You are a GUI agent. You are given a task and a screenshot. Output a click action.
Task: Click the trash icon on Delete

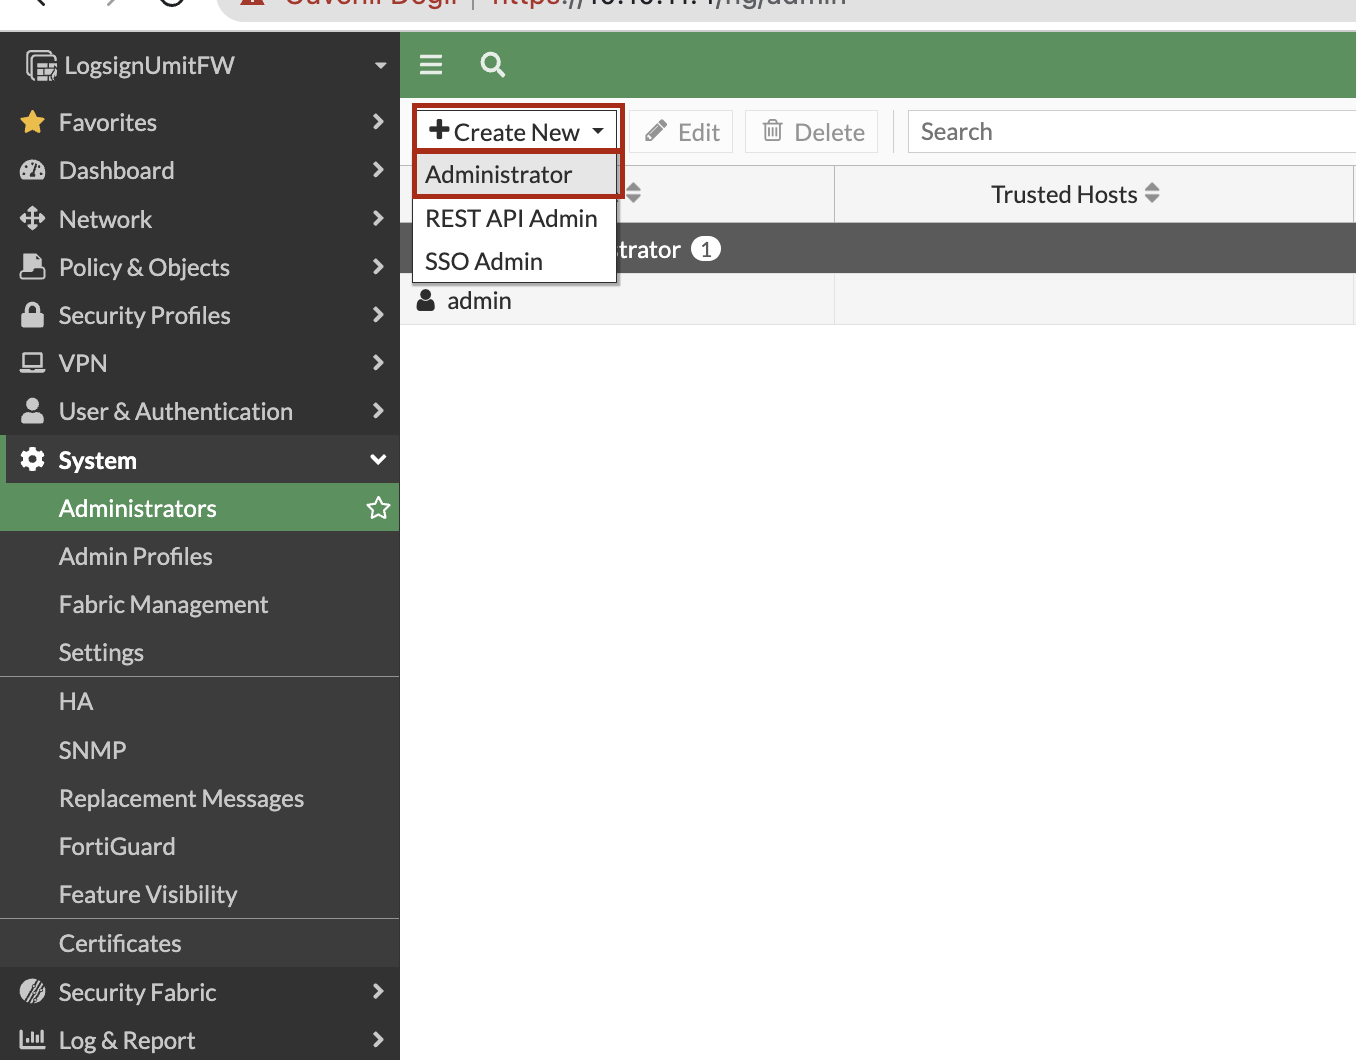click(773, 130)
